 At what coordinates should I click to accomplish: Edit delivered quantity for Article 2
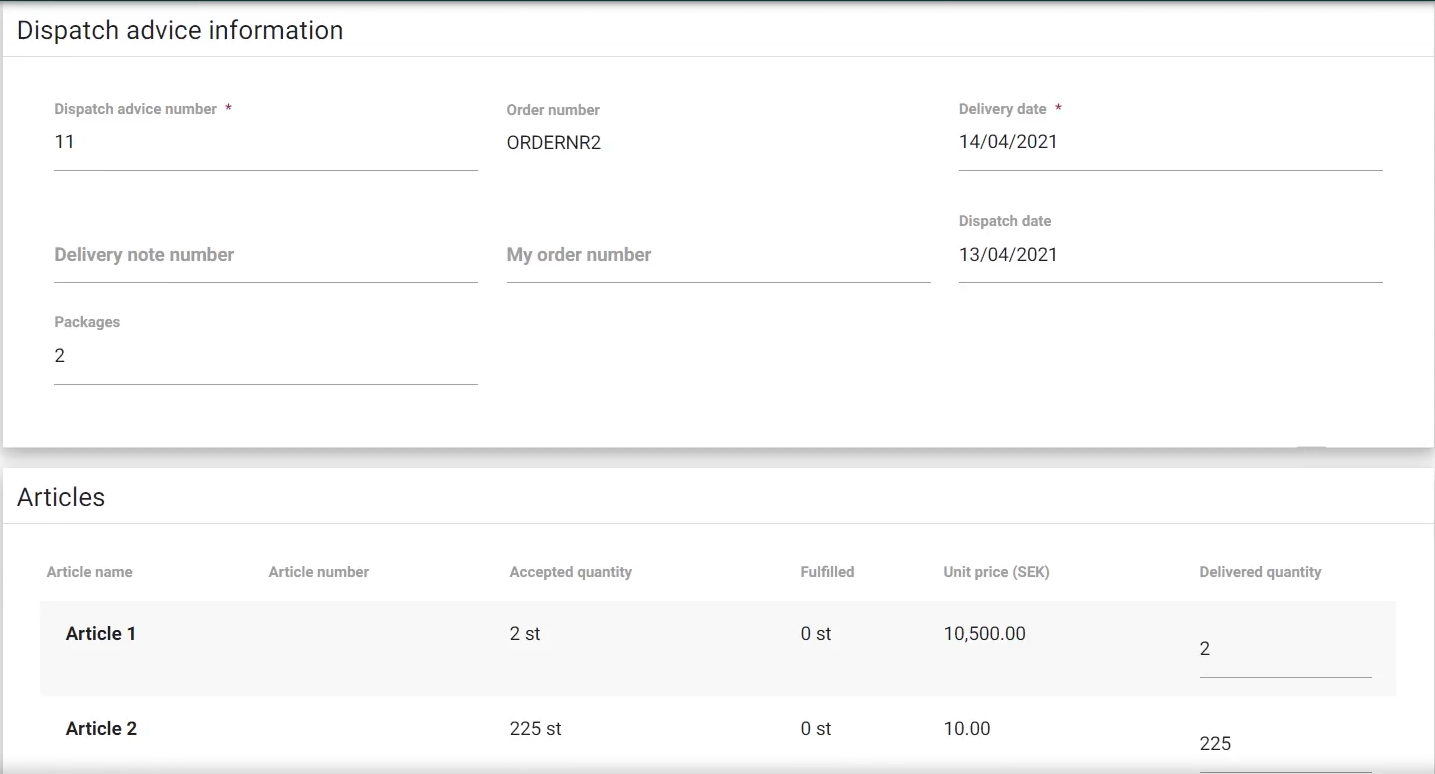tap(1285, 745)
